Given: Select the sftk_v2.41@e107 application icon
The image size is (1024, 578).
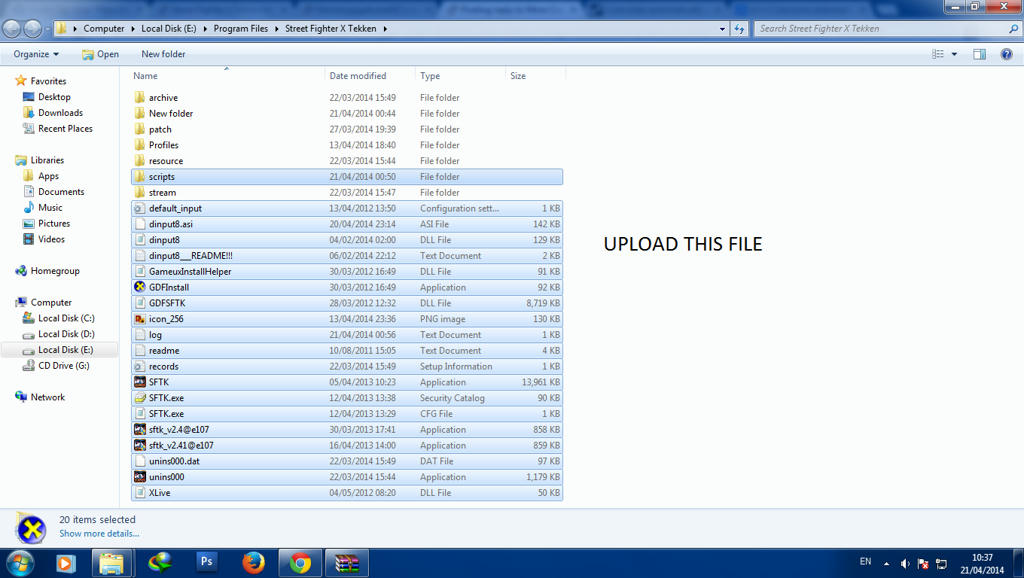Looking at the screenshot, I should pyautogui.click(x=139, y=445).
